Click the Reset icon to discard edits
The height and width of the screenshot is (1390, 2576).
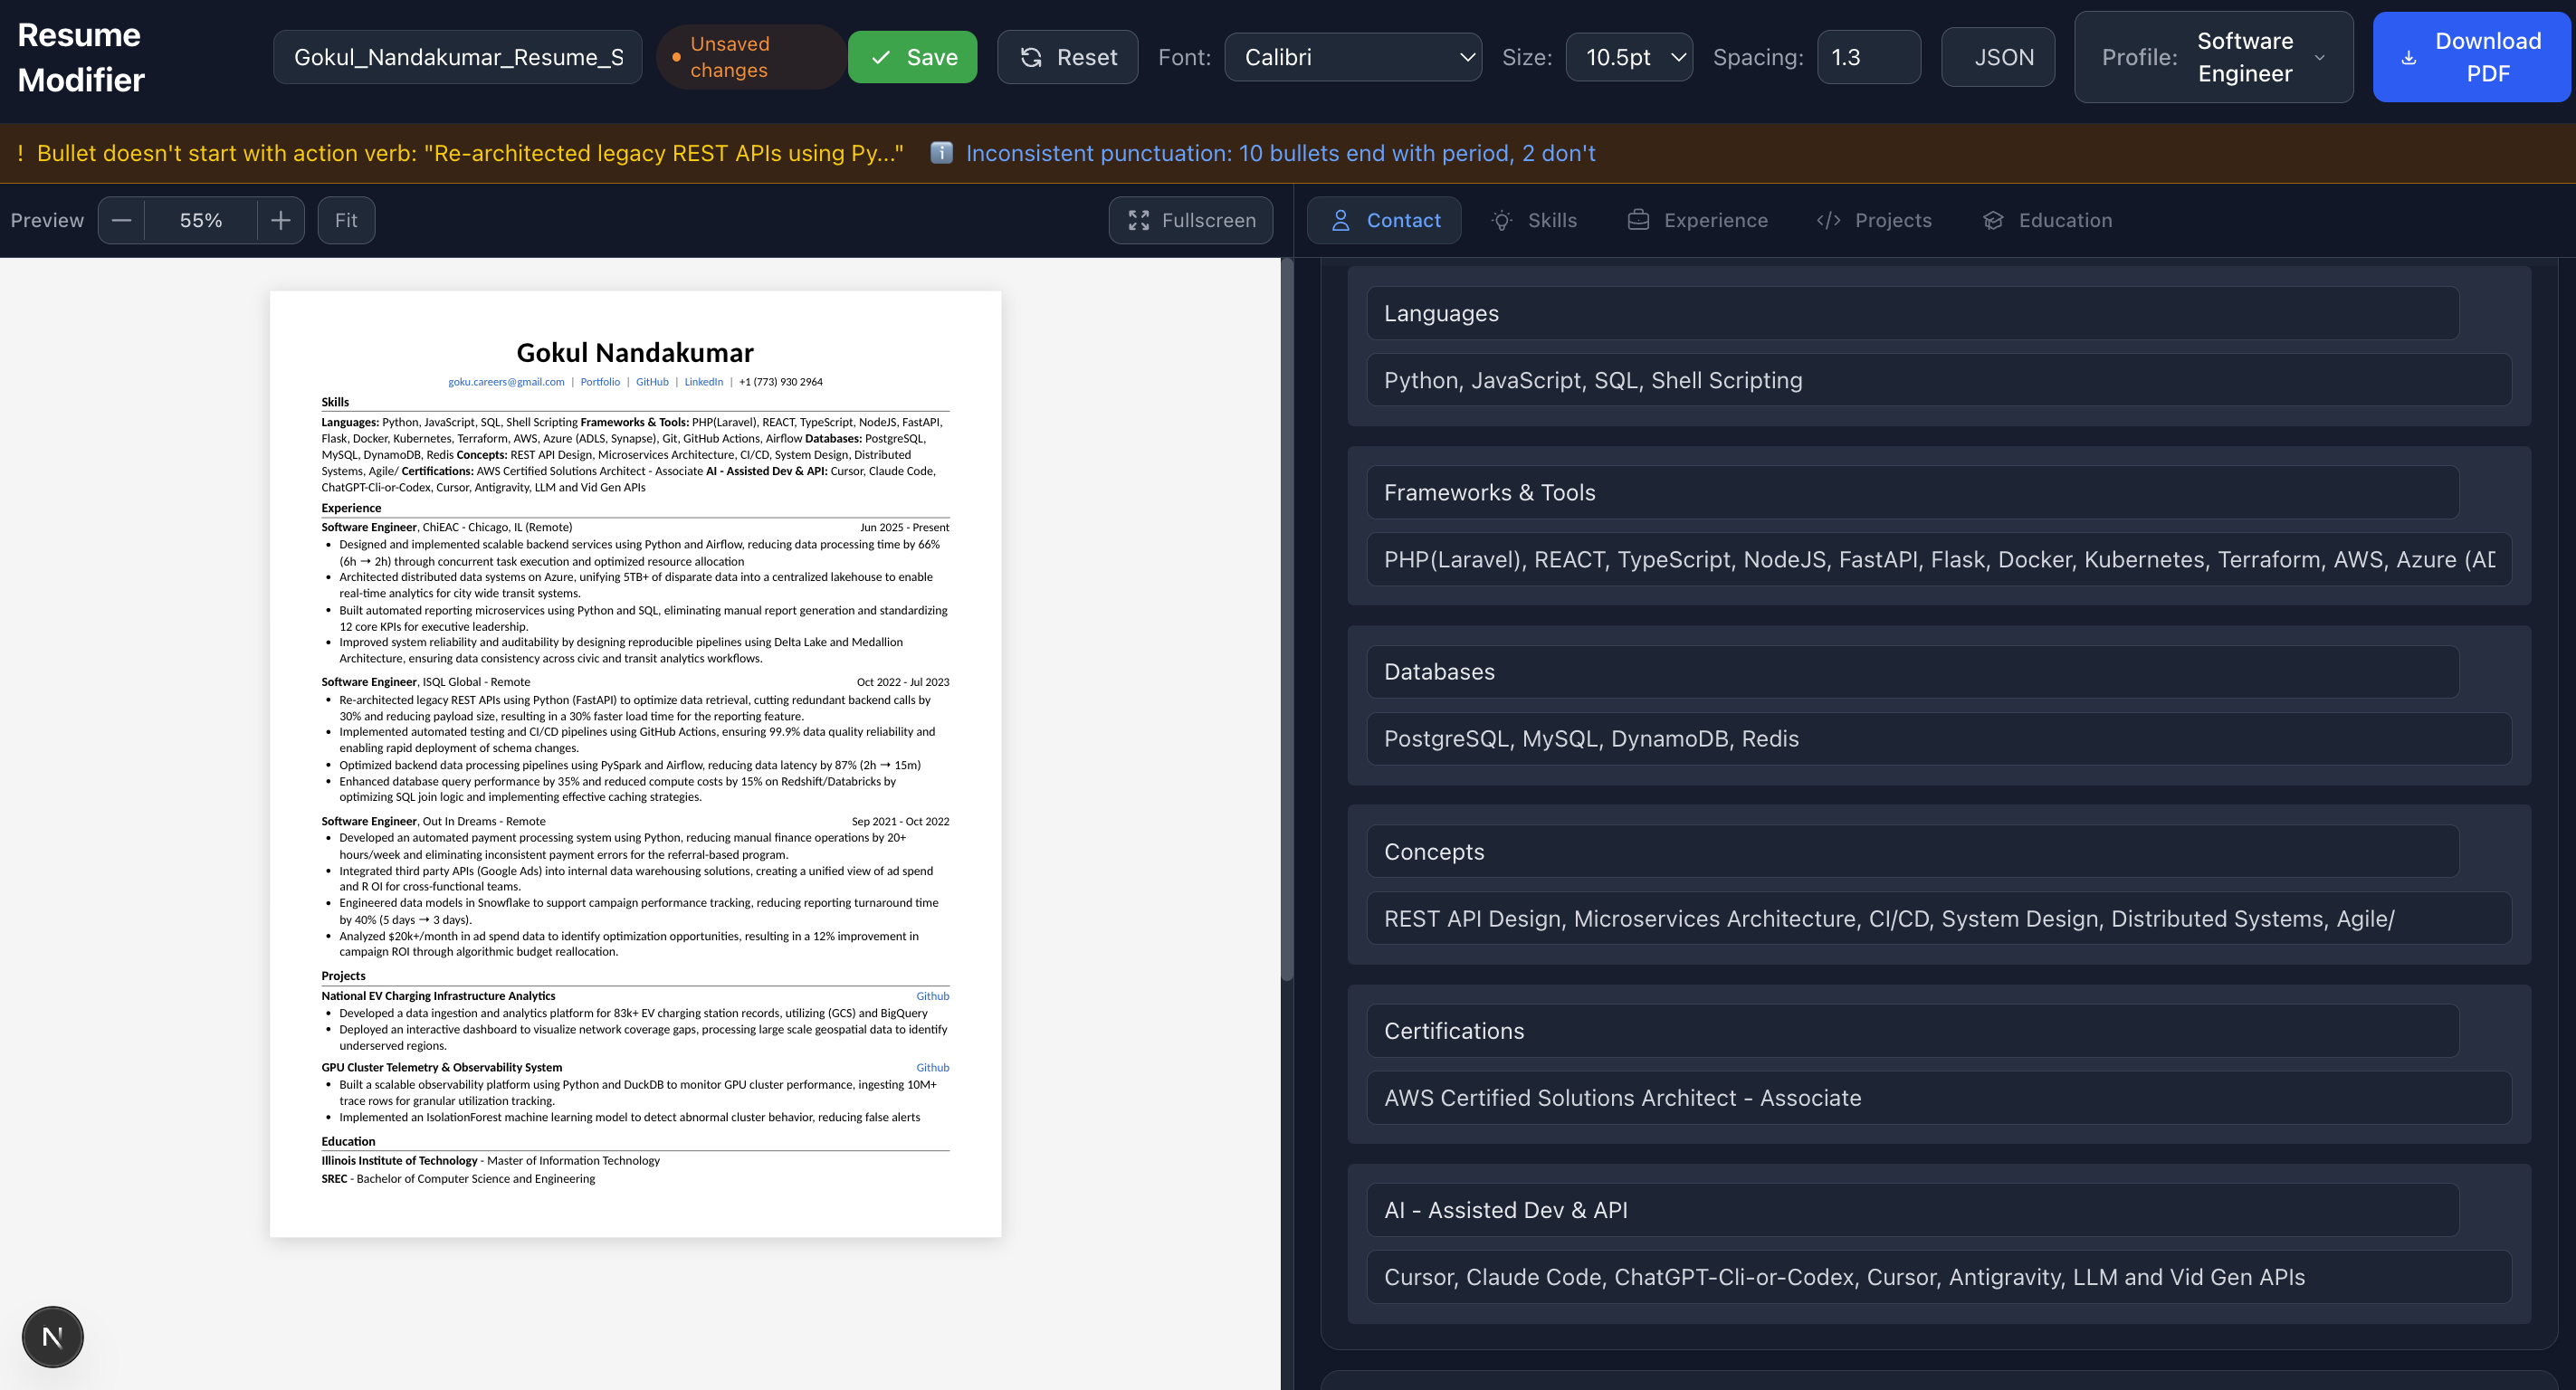[x=1030, y=57]
